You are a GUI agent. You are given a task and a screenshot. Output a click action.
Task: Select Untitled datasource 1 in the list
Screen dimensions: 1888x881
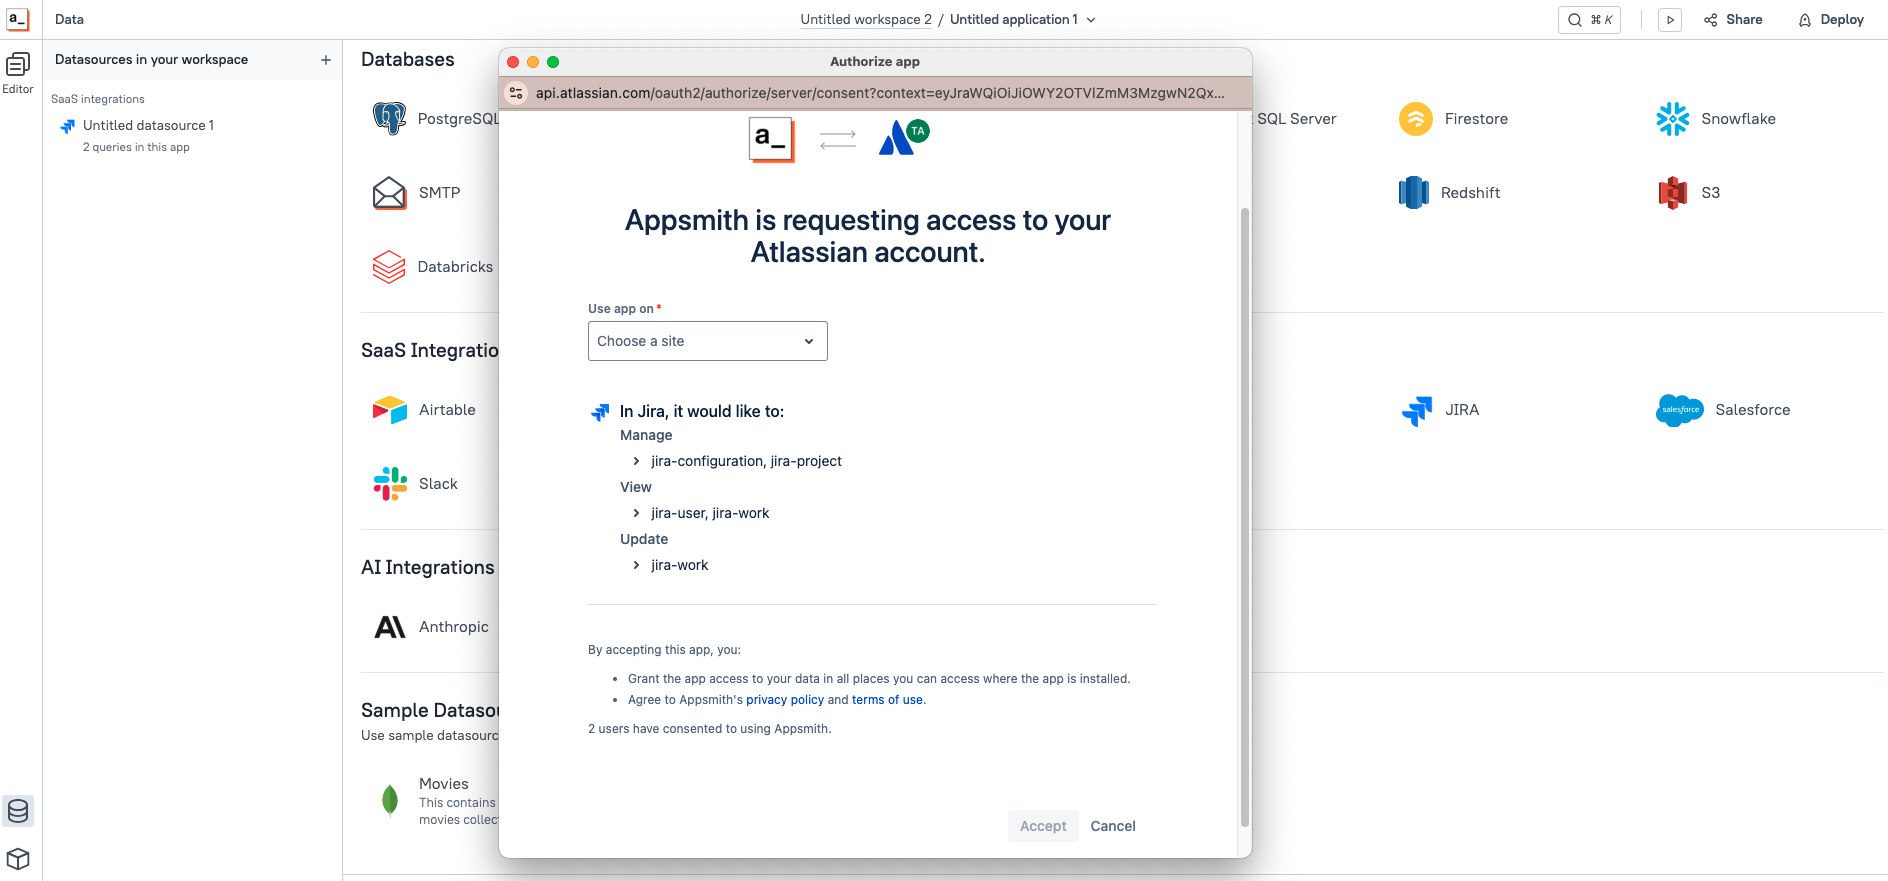point(148,126)
